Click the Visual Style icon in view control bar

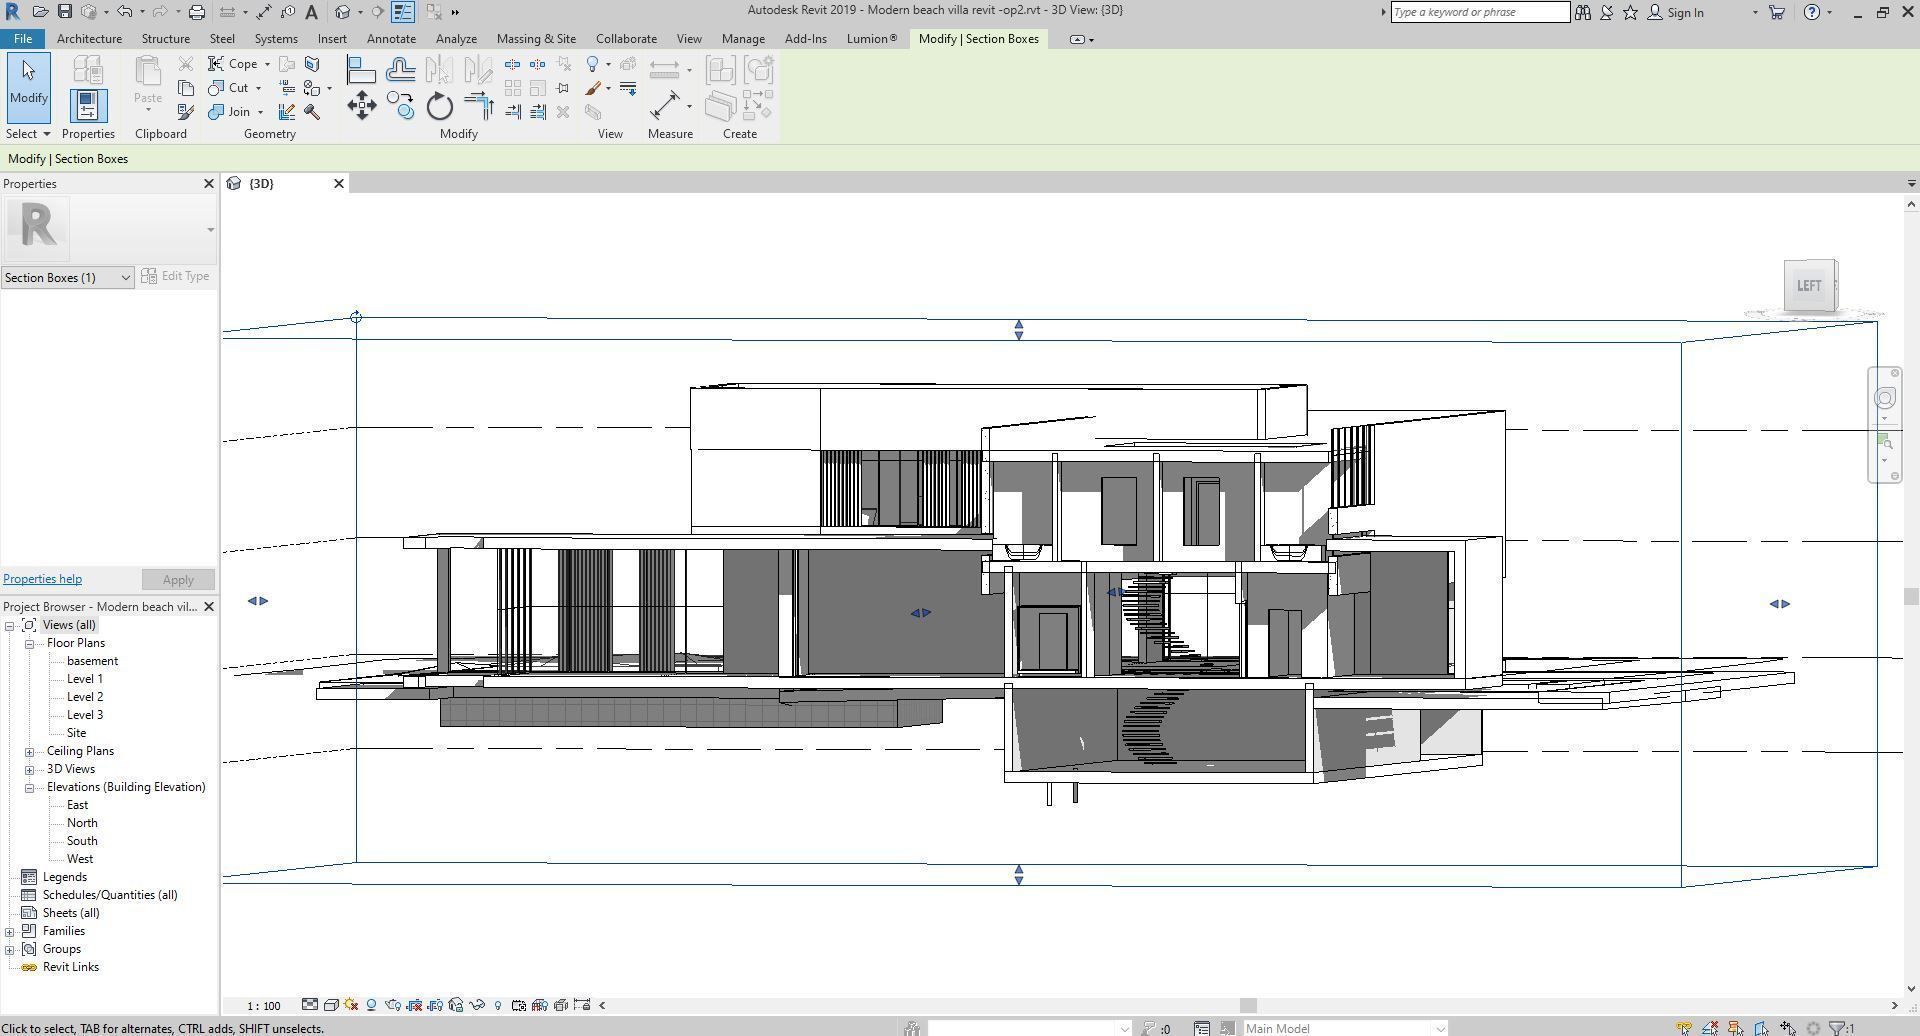[x=331, y=1005]
